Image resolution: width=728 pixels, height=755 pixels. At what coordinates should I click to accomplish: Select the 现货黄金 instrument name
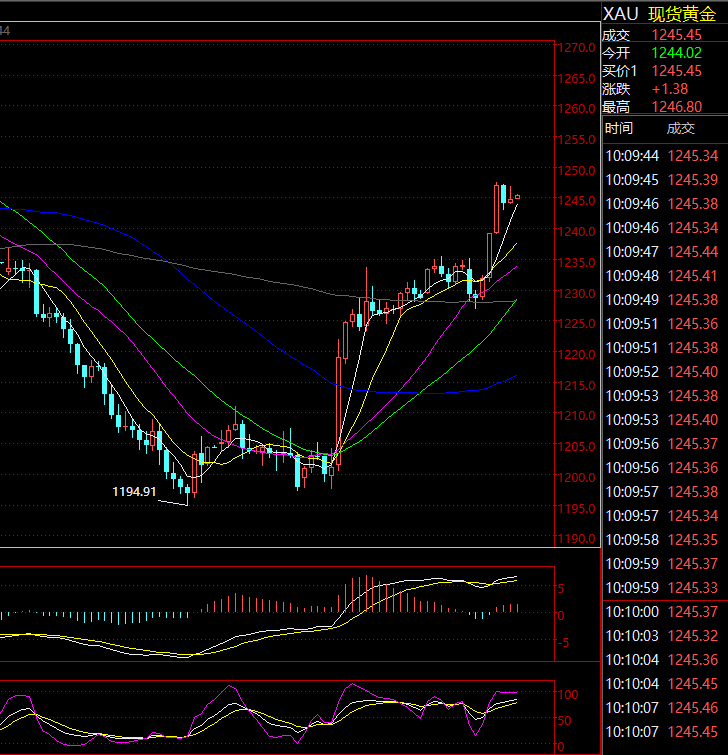[682, 14]
